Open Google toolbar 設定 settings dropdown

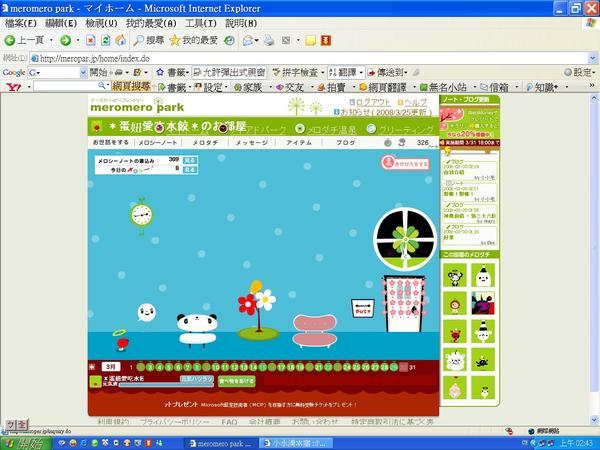point(580,72)
